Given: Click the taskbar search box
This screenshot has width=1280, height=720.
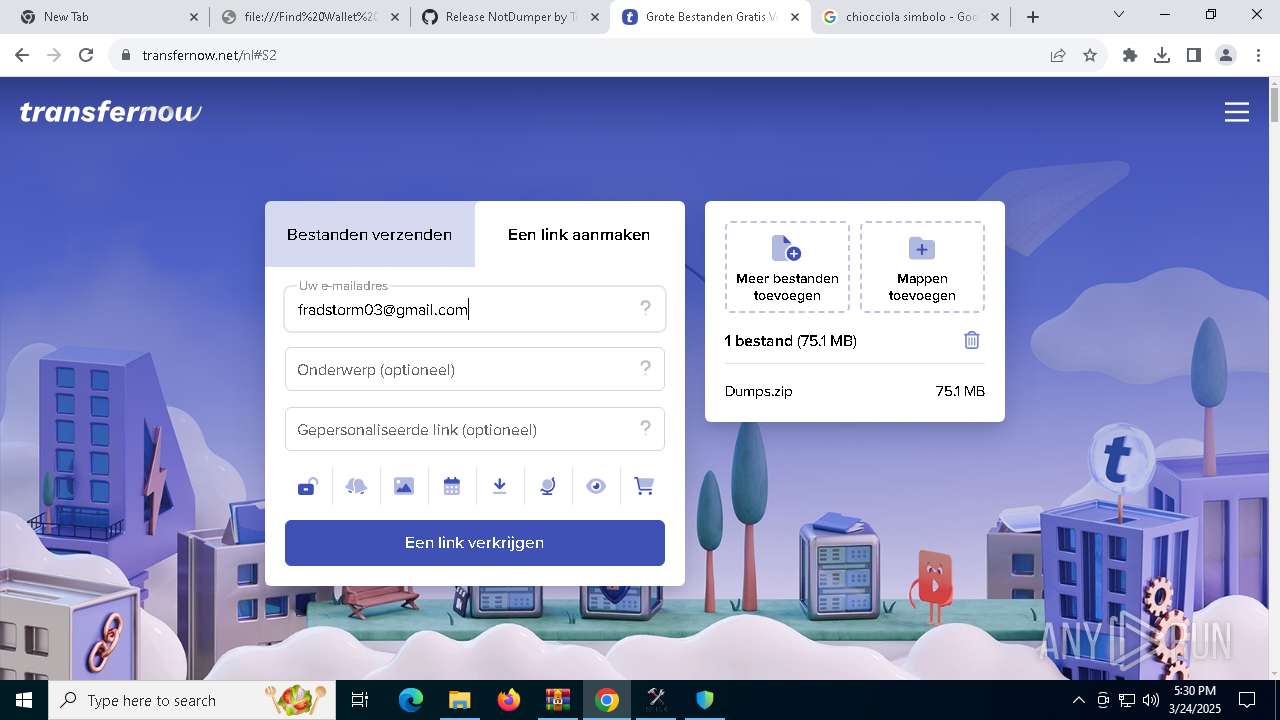Looking at the screenshot, I should (192, 700).
